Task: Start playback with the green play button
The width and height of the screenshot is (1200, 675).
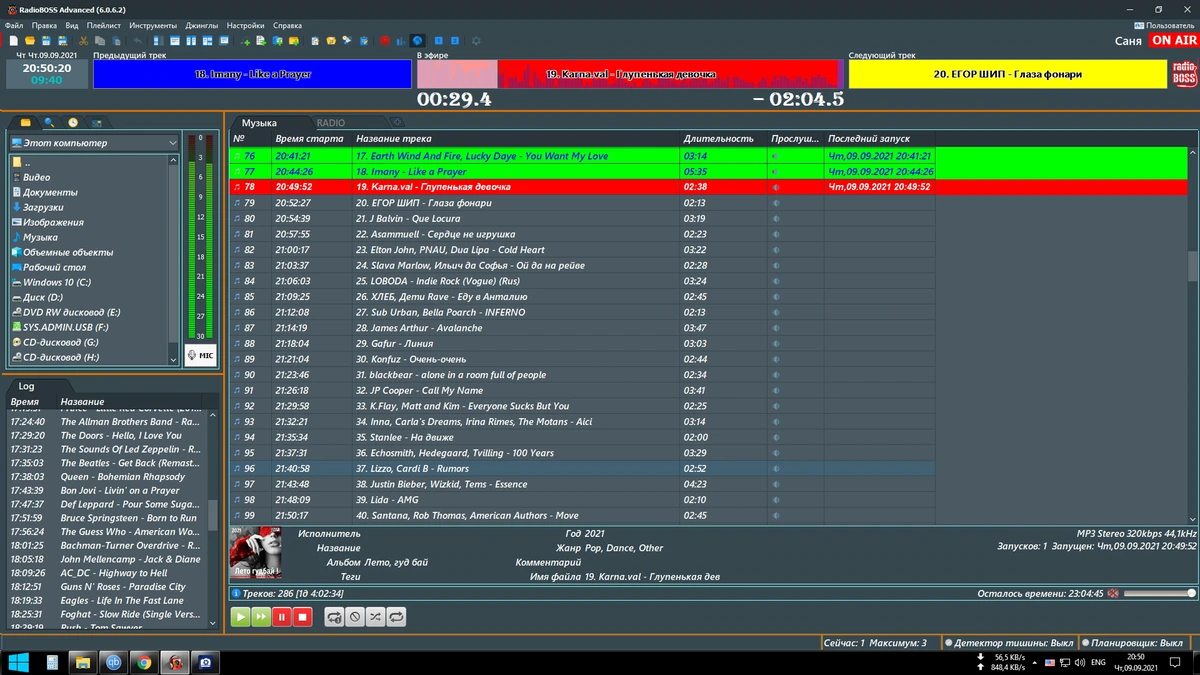Action: click(x=240, y=617)
